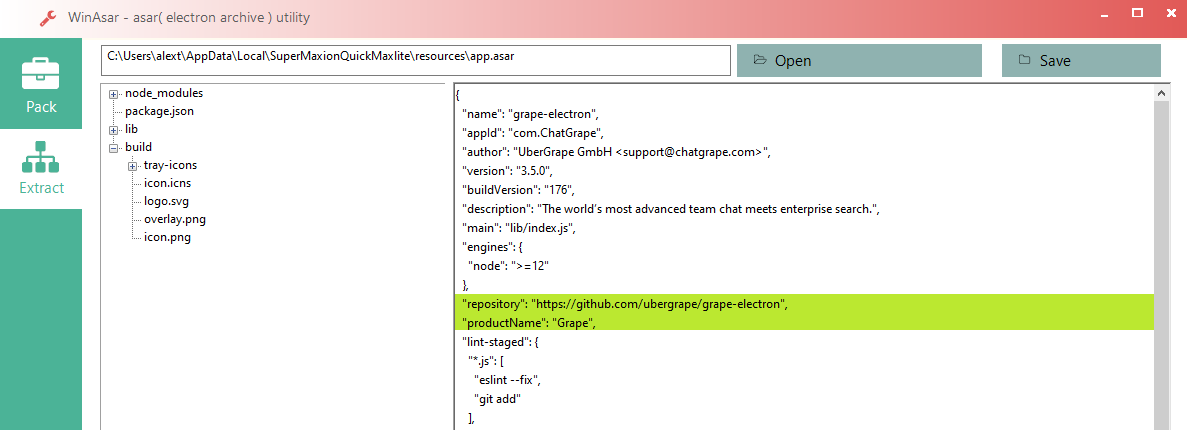Click the folder icon on Save button

coord(1024,60)
